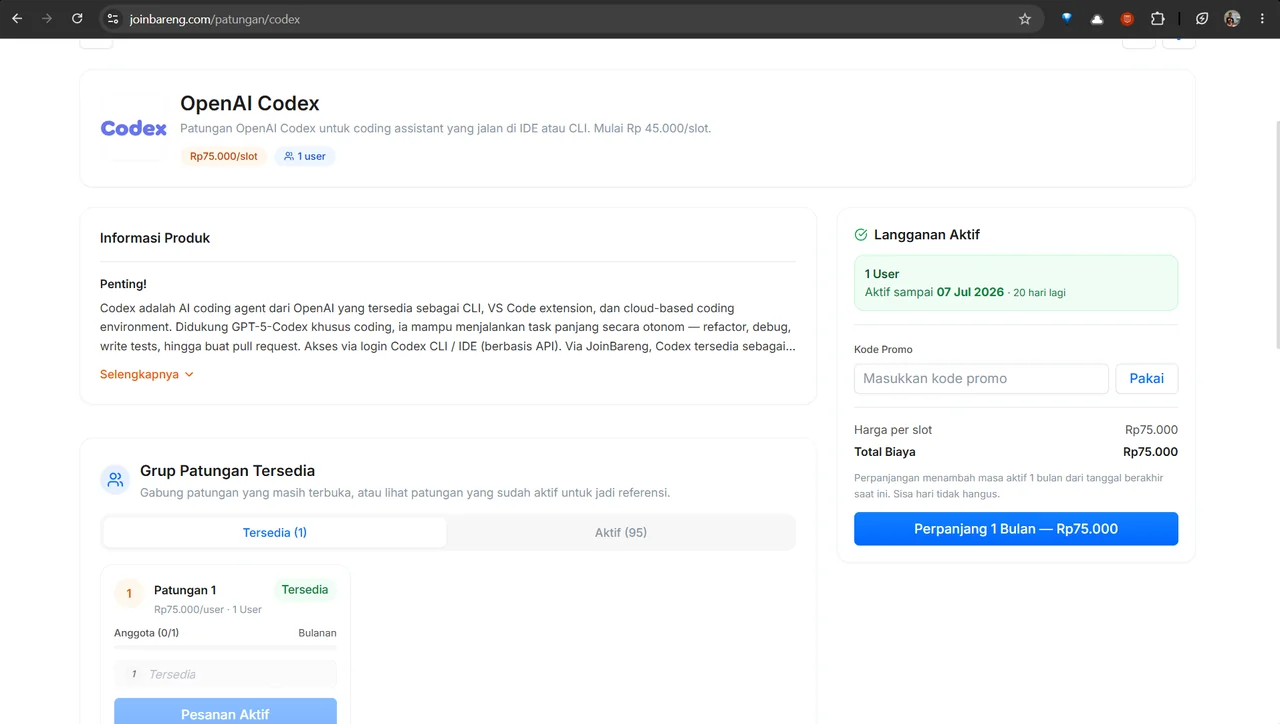The height and width of the screenshot is (724, 1280).
Task: Reload the current page
Action: coord(77,19)
